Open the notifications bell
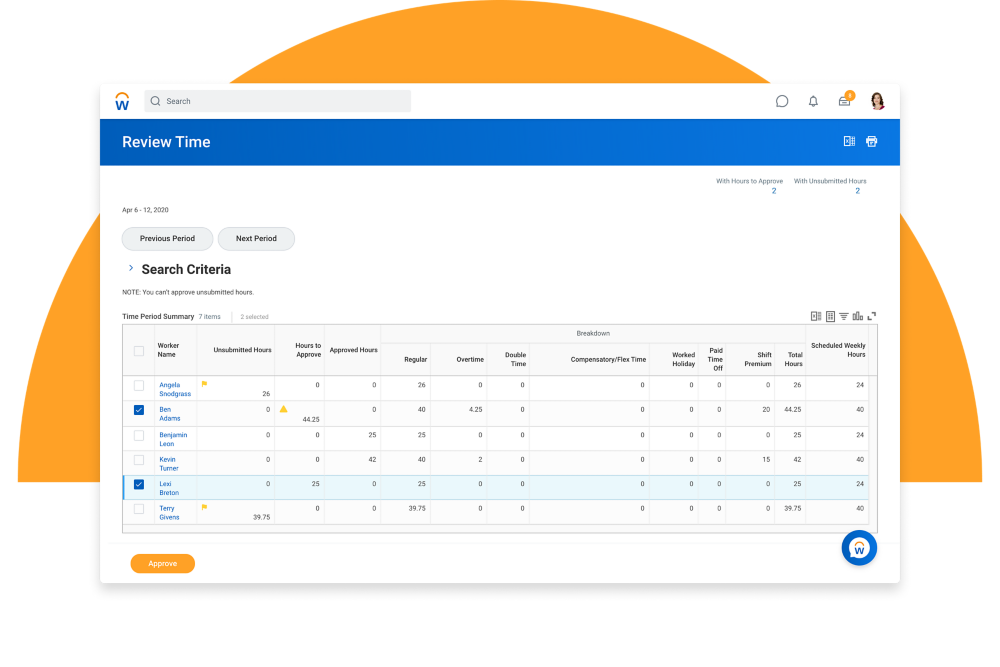Image resolution: width=1000 pixels, height=667 pixels. 813,101
